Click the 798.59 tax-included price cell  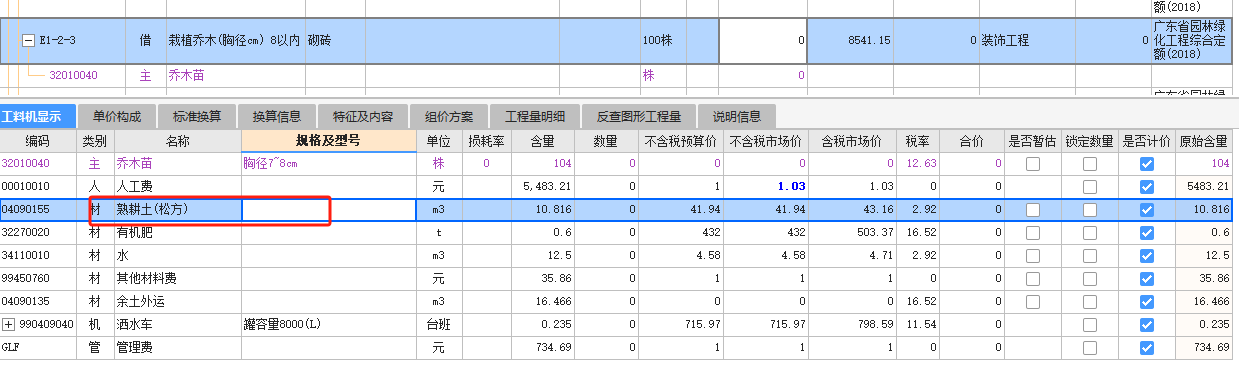(x=852, y=324)
